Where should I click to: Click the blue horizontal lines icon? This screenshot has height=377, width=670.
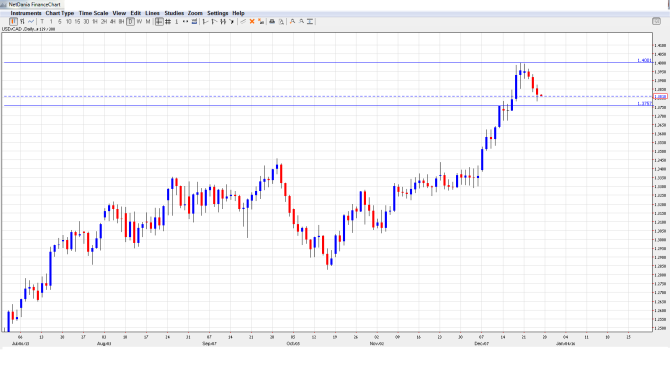point(194,21)
